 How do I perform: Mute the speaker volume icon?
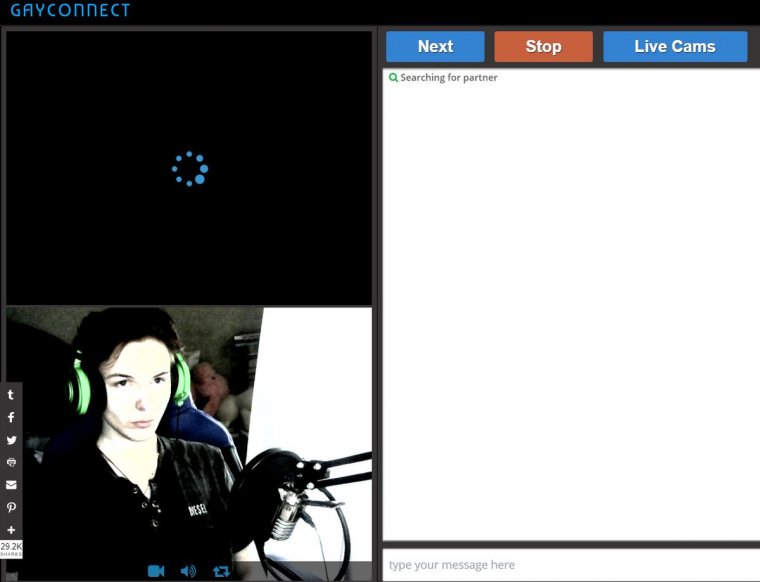coord(188,571)
